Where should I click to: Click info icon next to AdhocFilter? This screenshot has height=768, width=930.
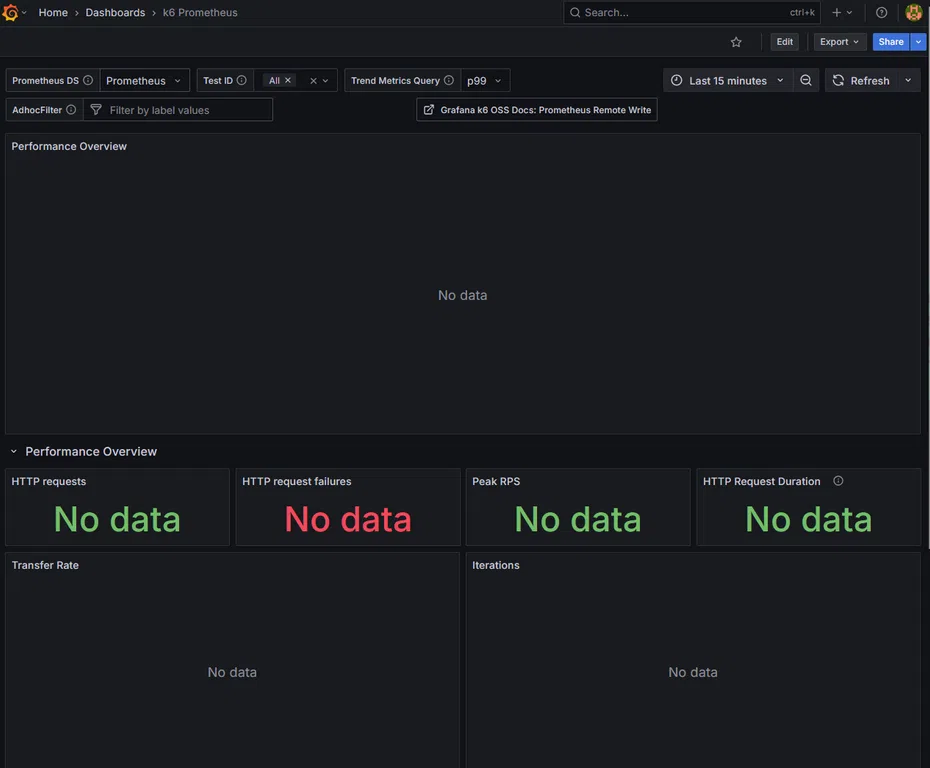(71, 110)
